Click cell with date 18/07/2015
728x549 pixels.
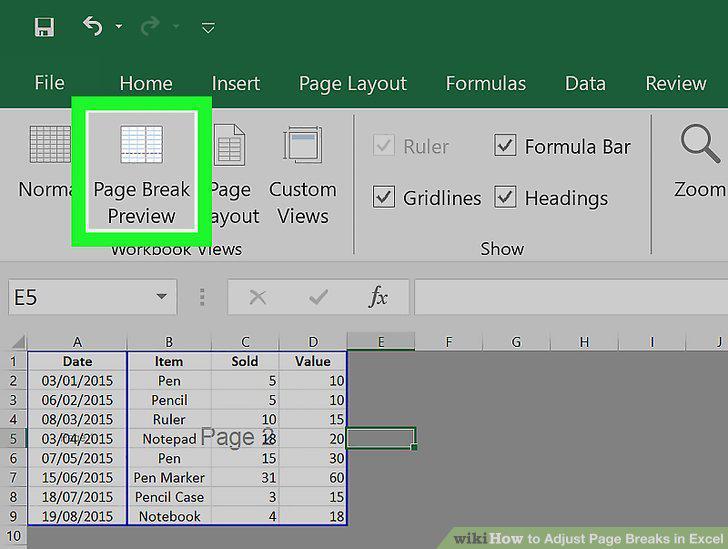click(x=77, y=497)
